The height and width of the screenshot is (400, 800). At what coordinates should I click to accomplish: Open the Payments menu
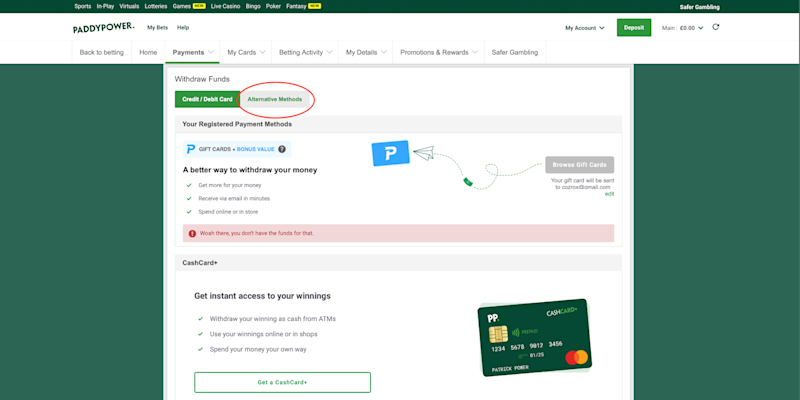pyautogui.click(x=192, y=52)
